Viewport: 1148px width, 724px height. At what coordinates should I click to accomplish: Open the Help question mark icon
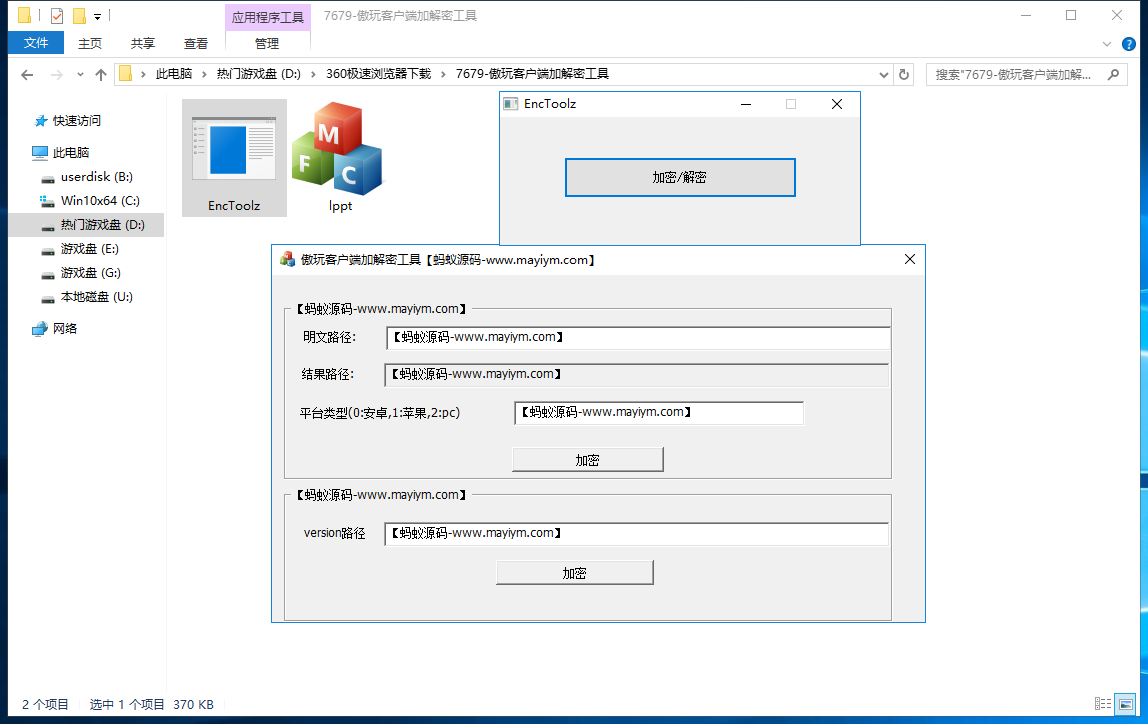coord(1129,44)
